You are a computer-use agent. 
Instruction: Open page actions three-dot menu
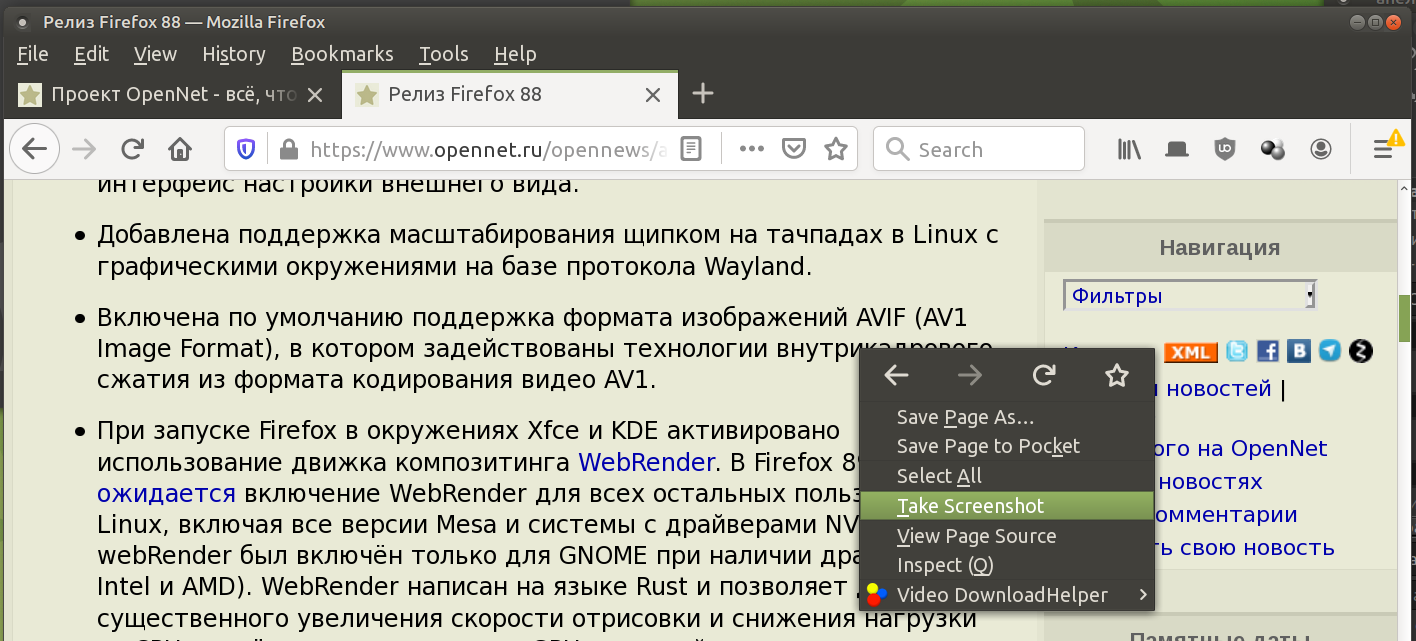pos(751,149)
